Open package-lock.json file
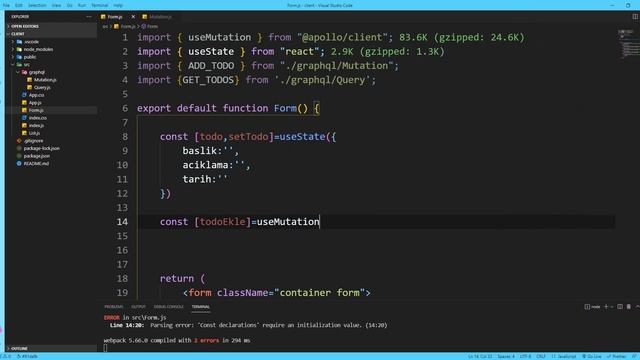Viewport: 640px width, 360px height. pos(41,149)
